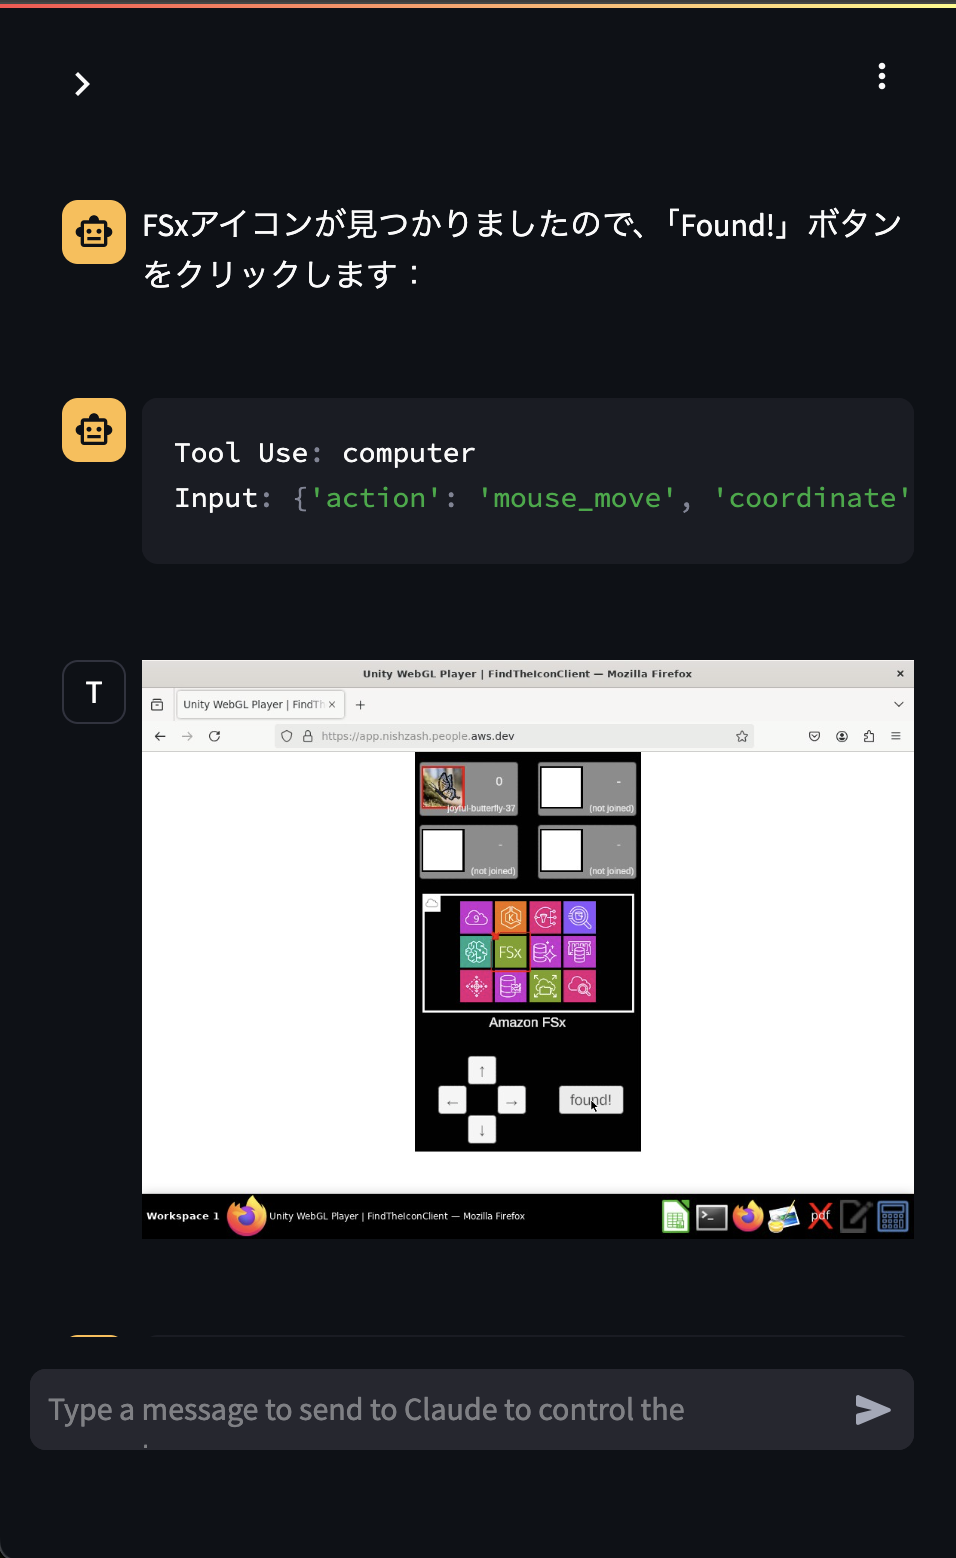Select the green FSx tile

coord(510,952)
